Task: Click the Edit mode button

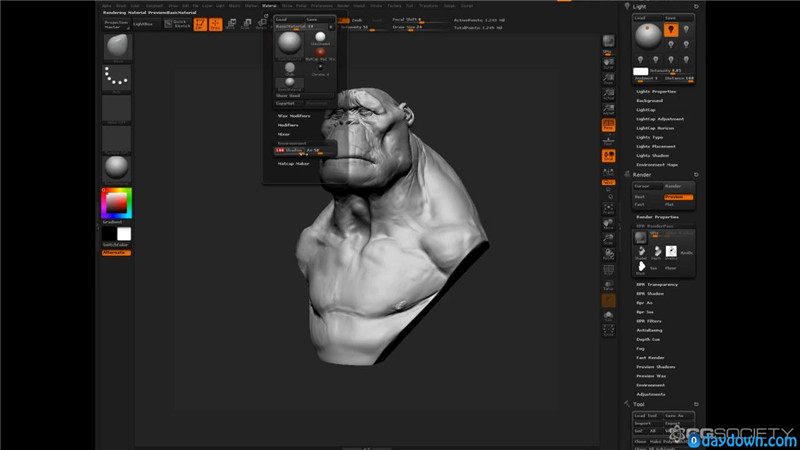Action: pyautogui.click(x=201, y=24)
